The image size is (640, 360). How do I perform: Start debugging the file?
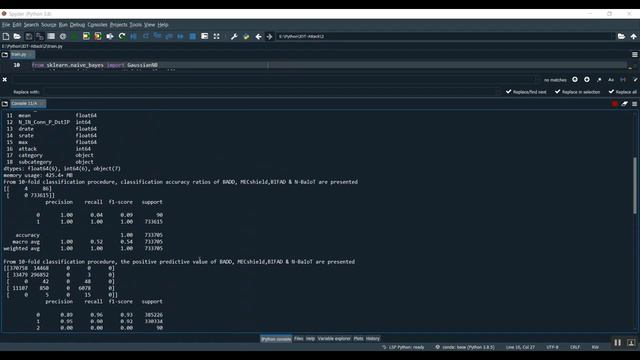(133, 36)
